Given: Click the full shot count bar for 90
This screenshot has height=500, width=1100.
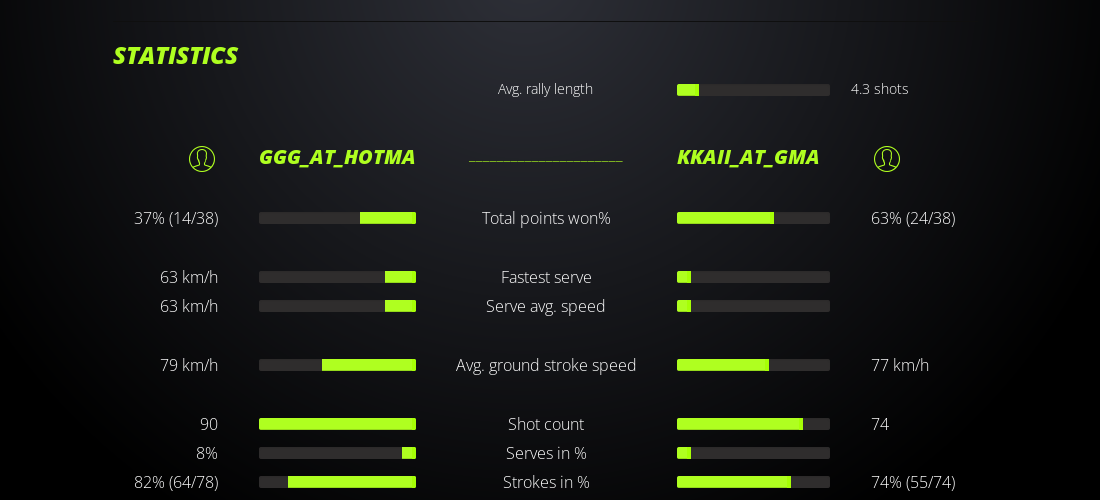Looking at the screenshot, I should (x=337, y=424).
